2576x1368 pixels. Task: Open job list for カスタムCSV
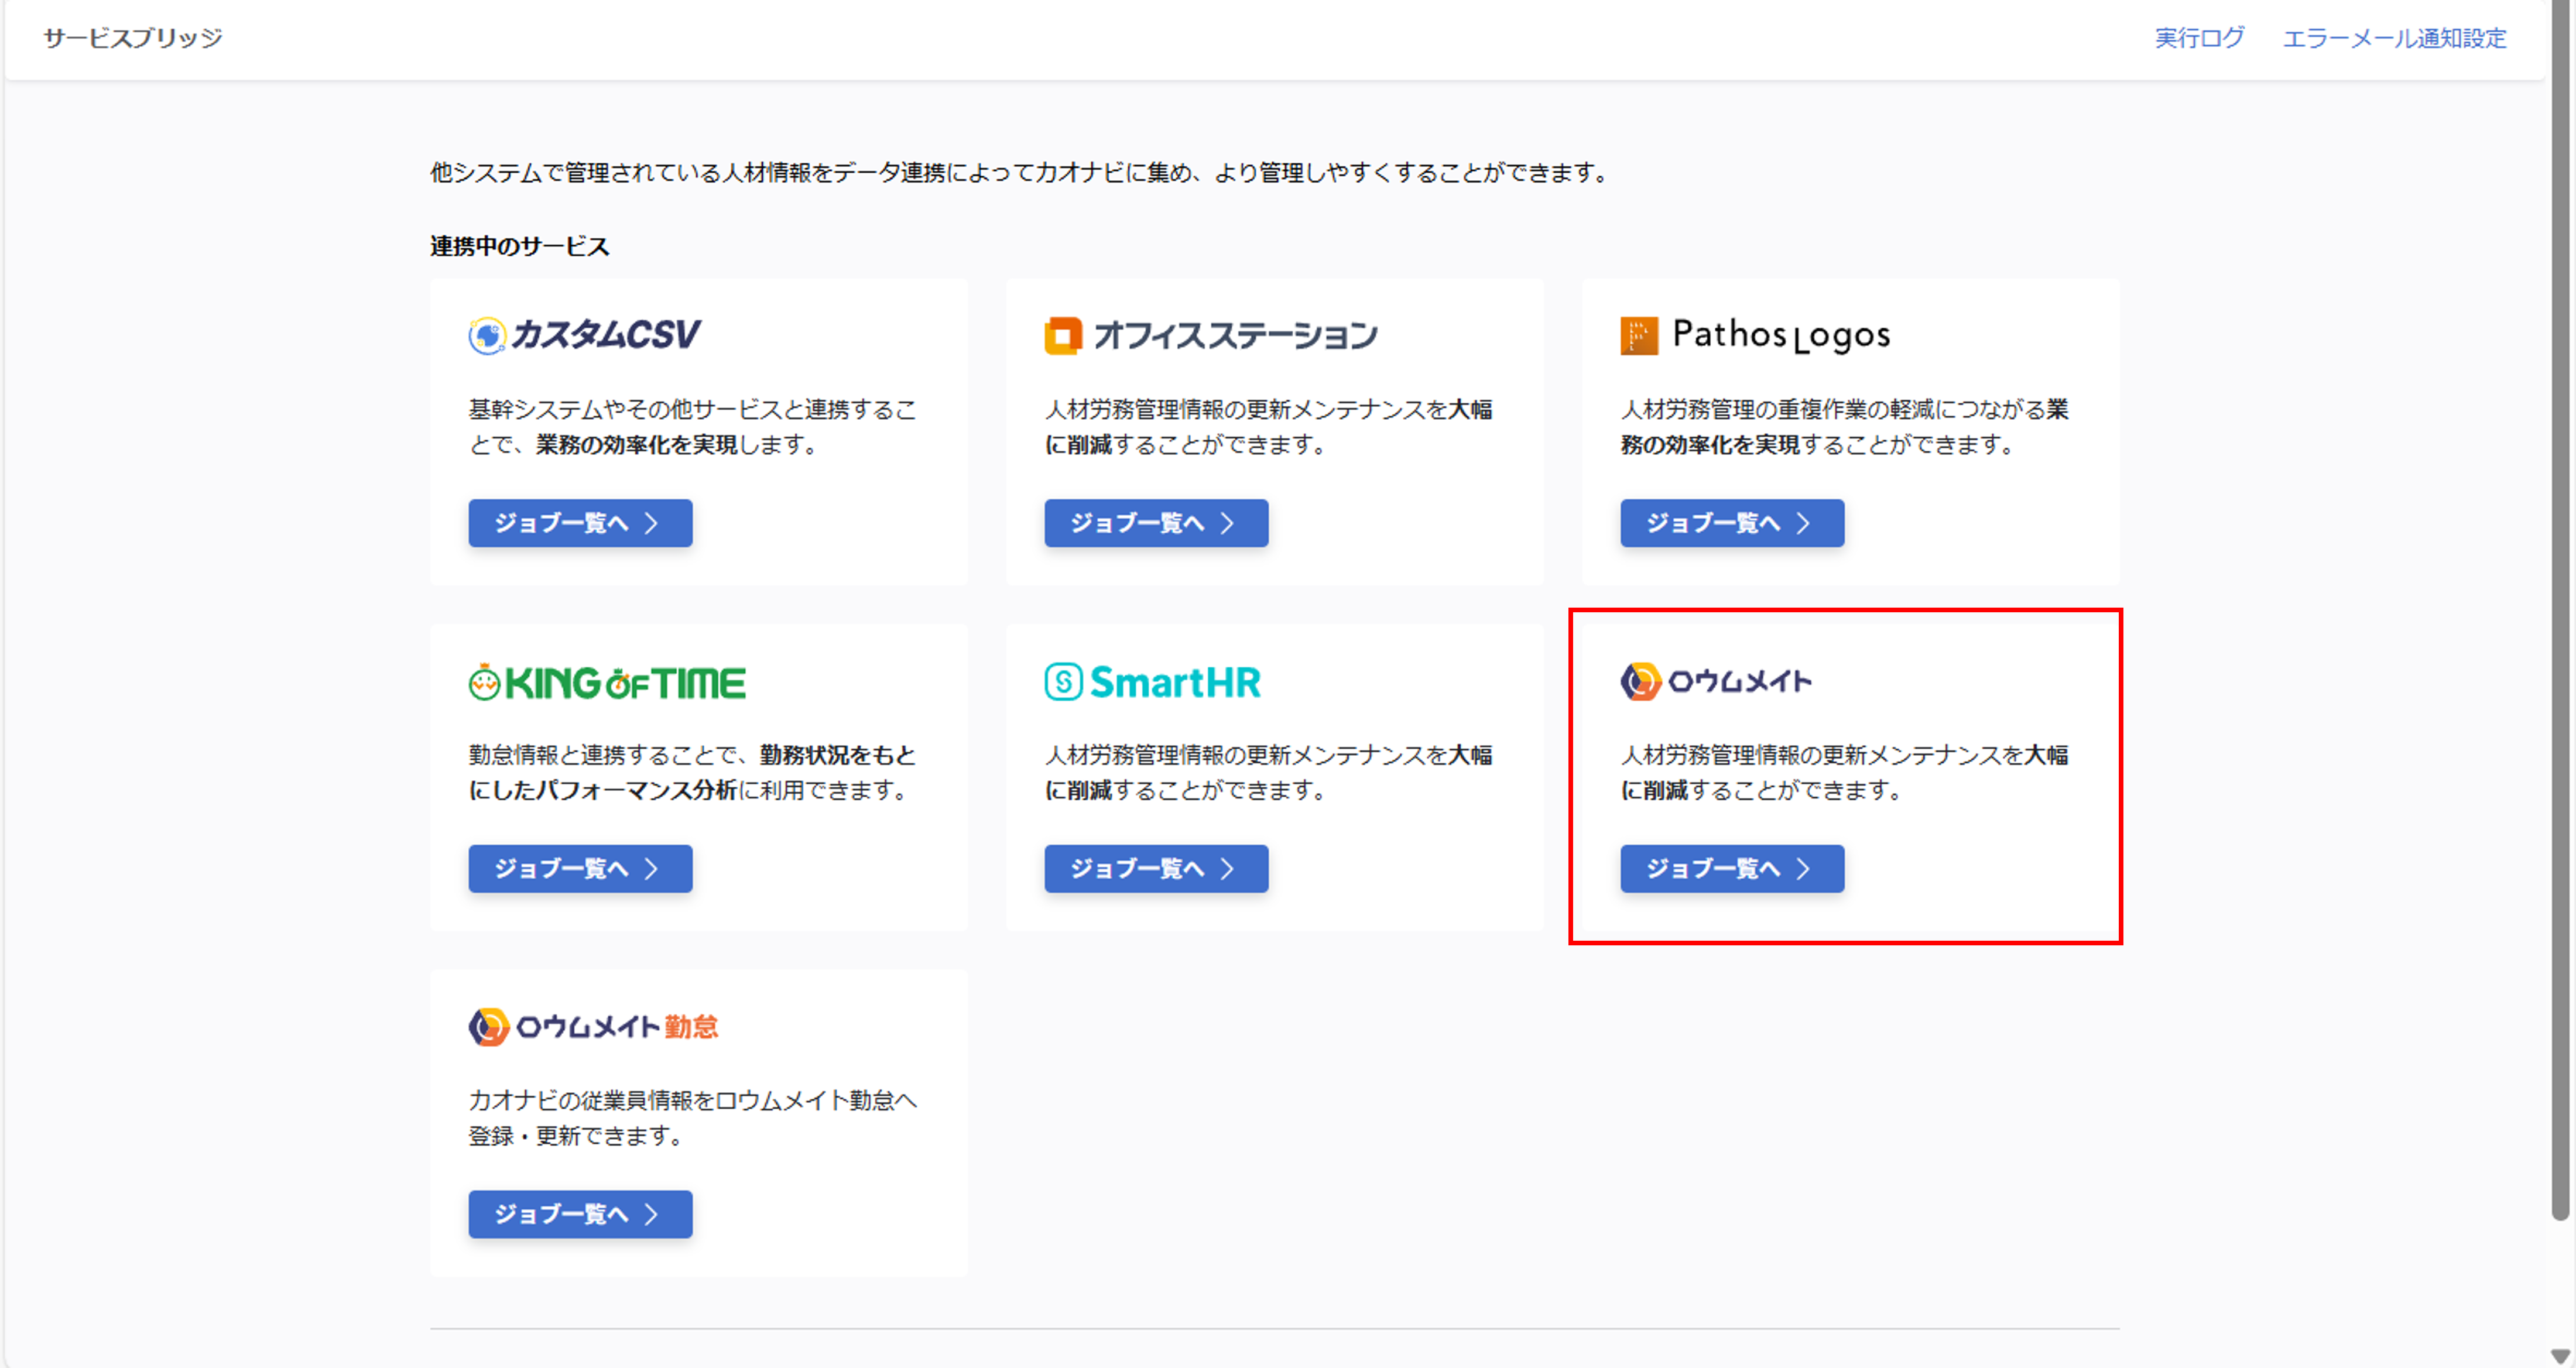(580, 522)
